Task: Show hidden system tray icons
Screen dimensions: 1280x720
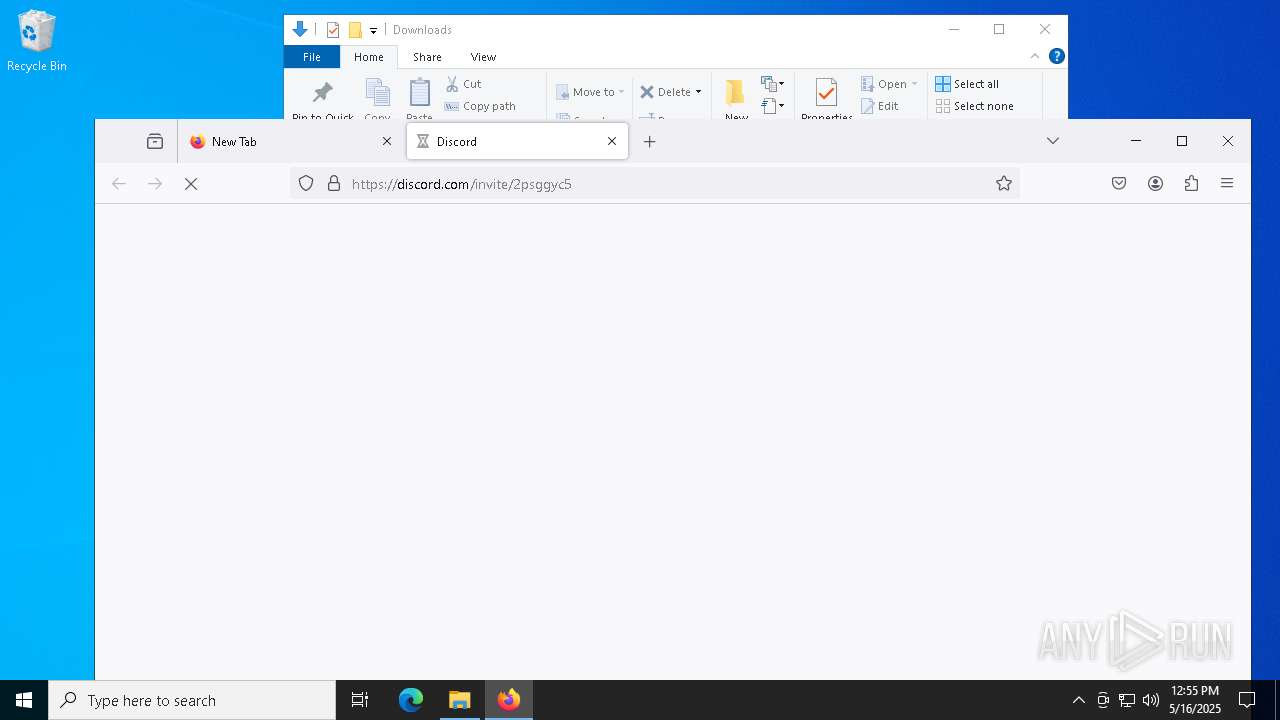Action: point(1078,700)
